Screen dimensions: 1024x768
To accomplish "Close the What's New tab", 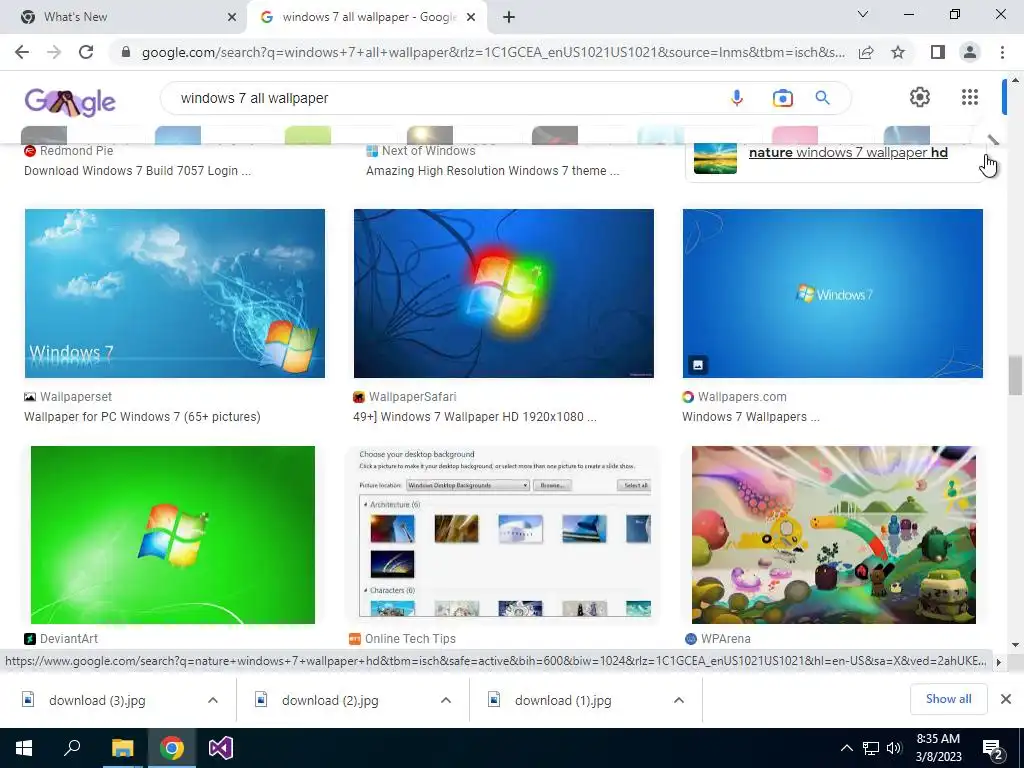I will click(232, 17).
